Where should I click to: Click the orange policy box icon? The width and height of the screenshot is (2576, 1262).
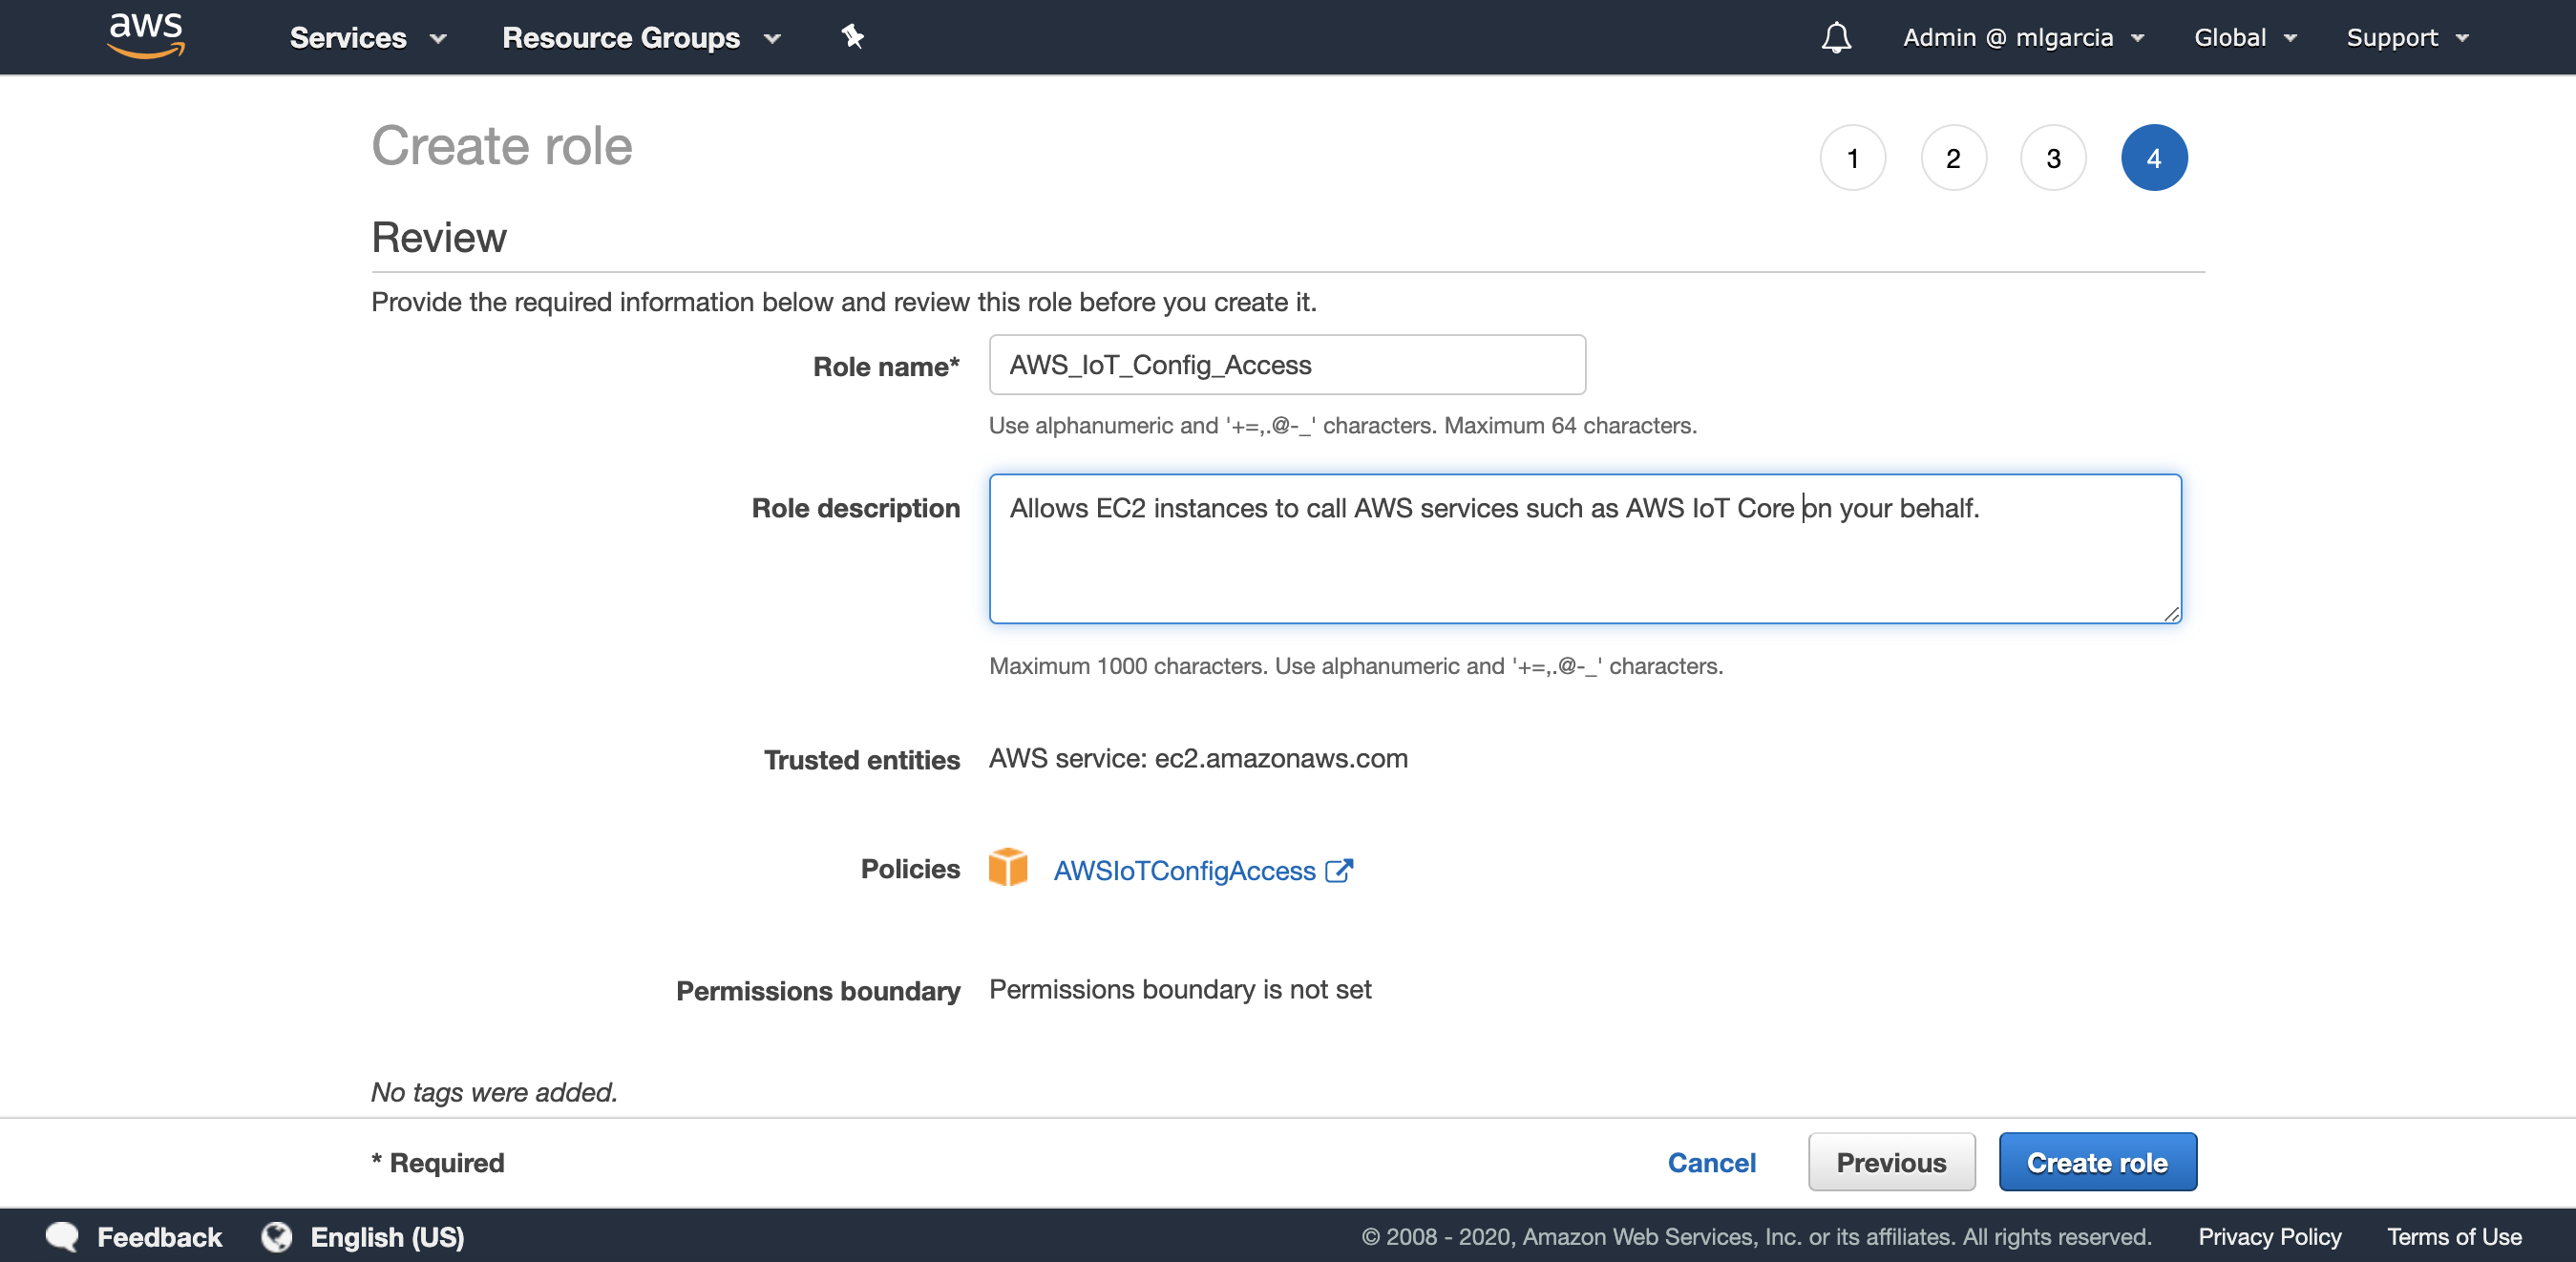point(1007,867)
